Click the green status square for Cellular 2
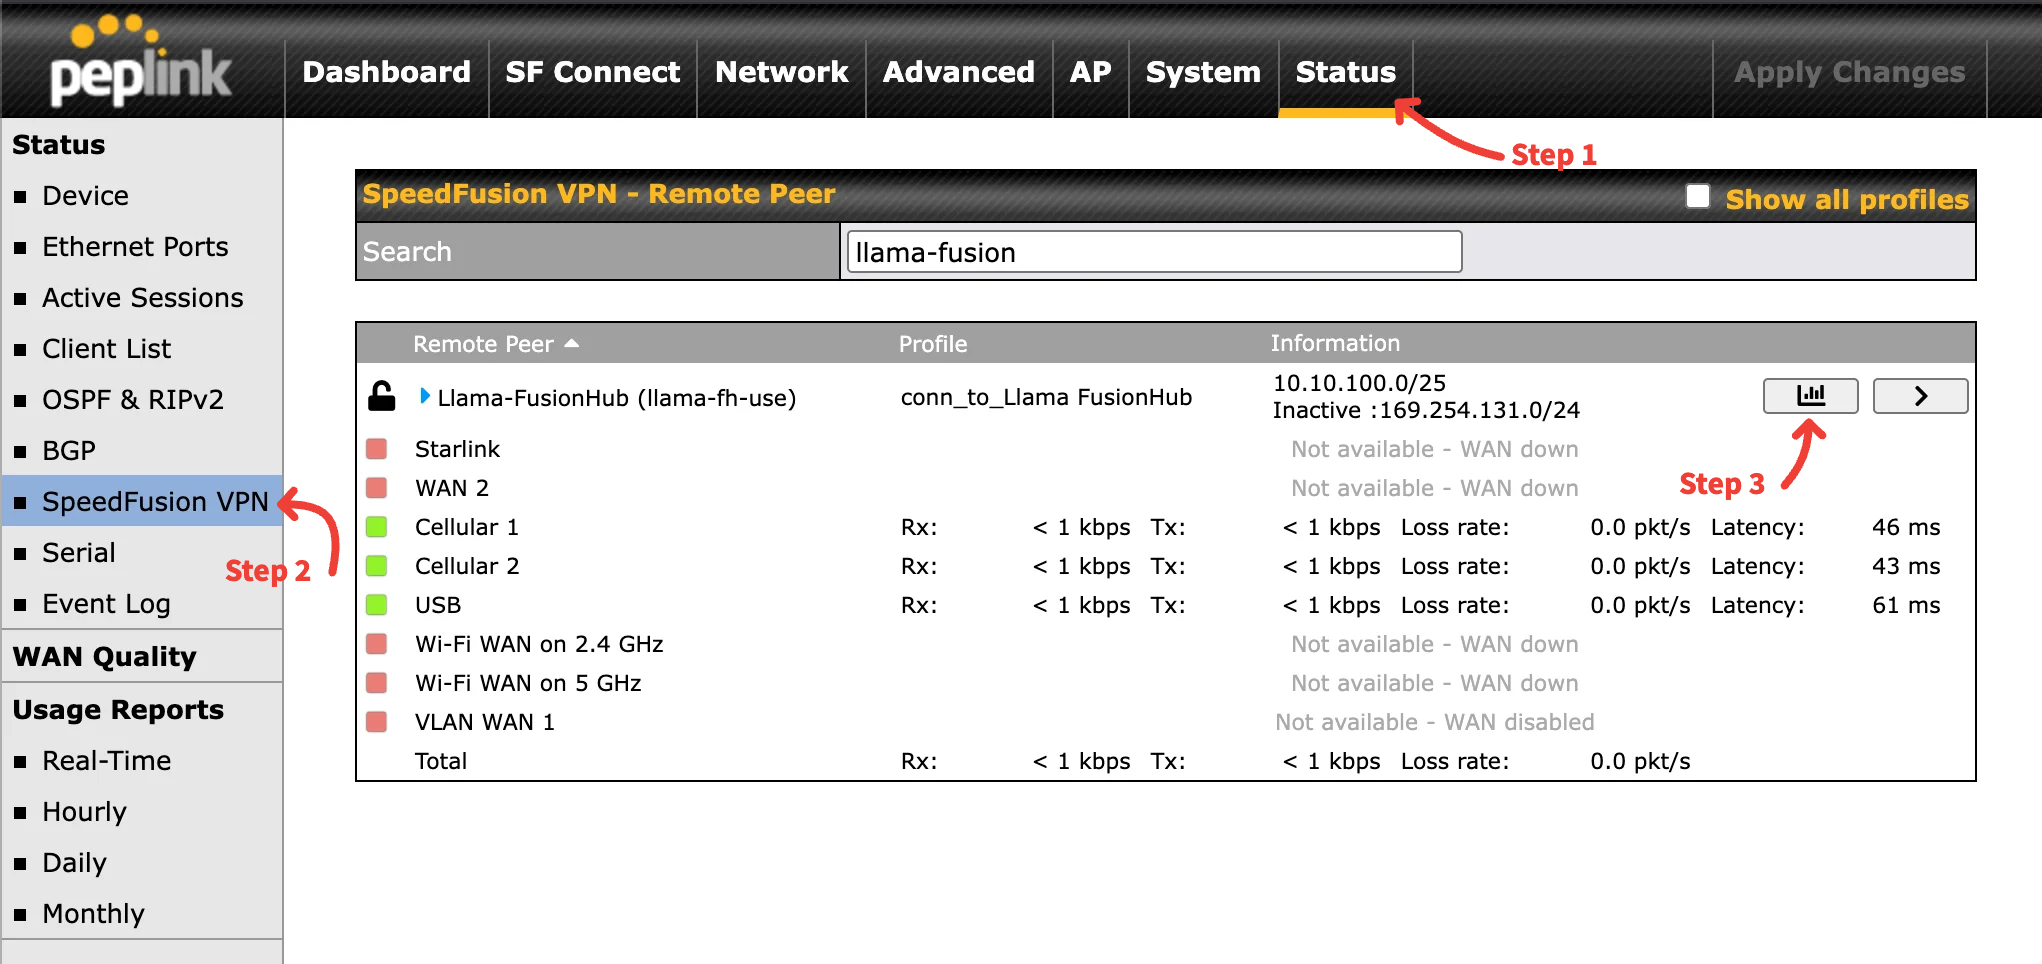Screen dimensions: 2042x964 377,566
